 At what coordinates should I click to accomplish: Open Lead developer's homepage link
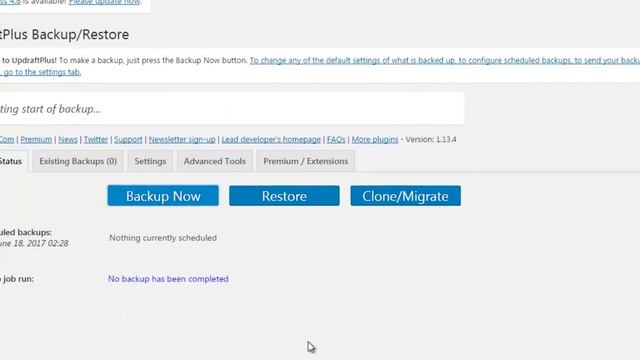[x=271, y=140]
